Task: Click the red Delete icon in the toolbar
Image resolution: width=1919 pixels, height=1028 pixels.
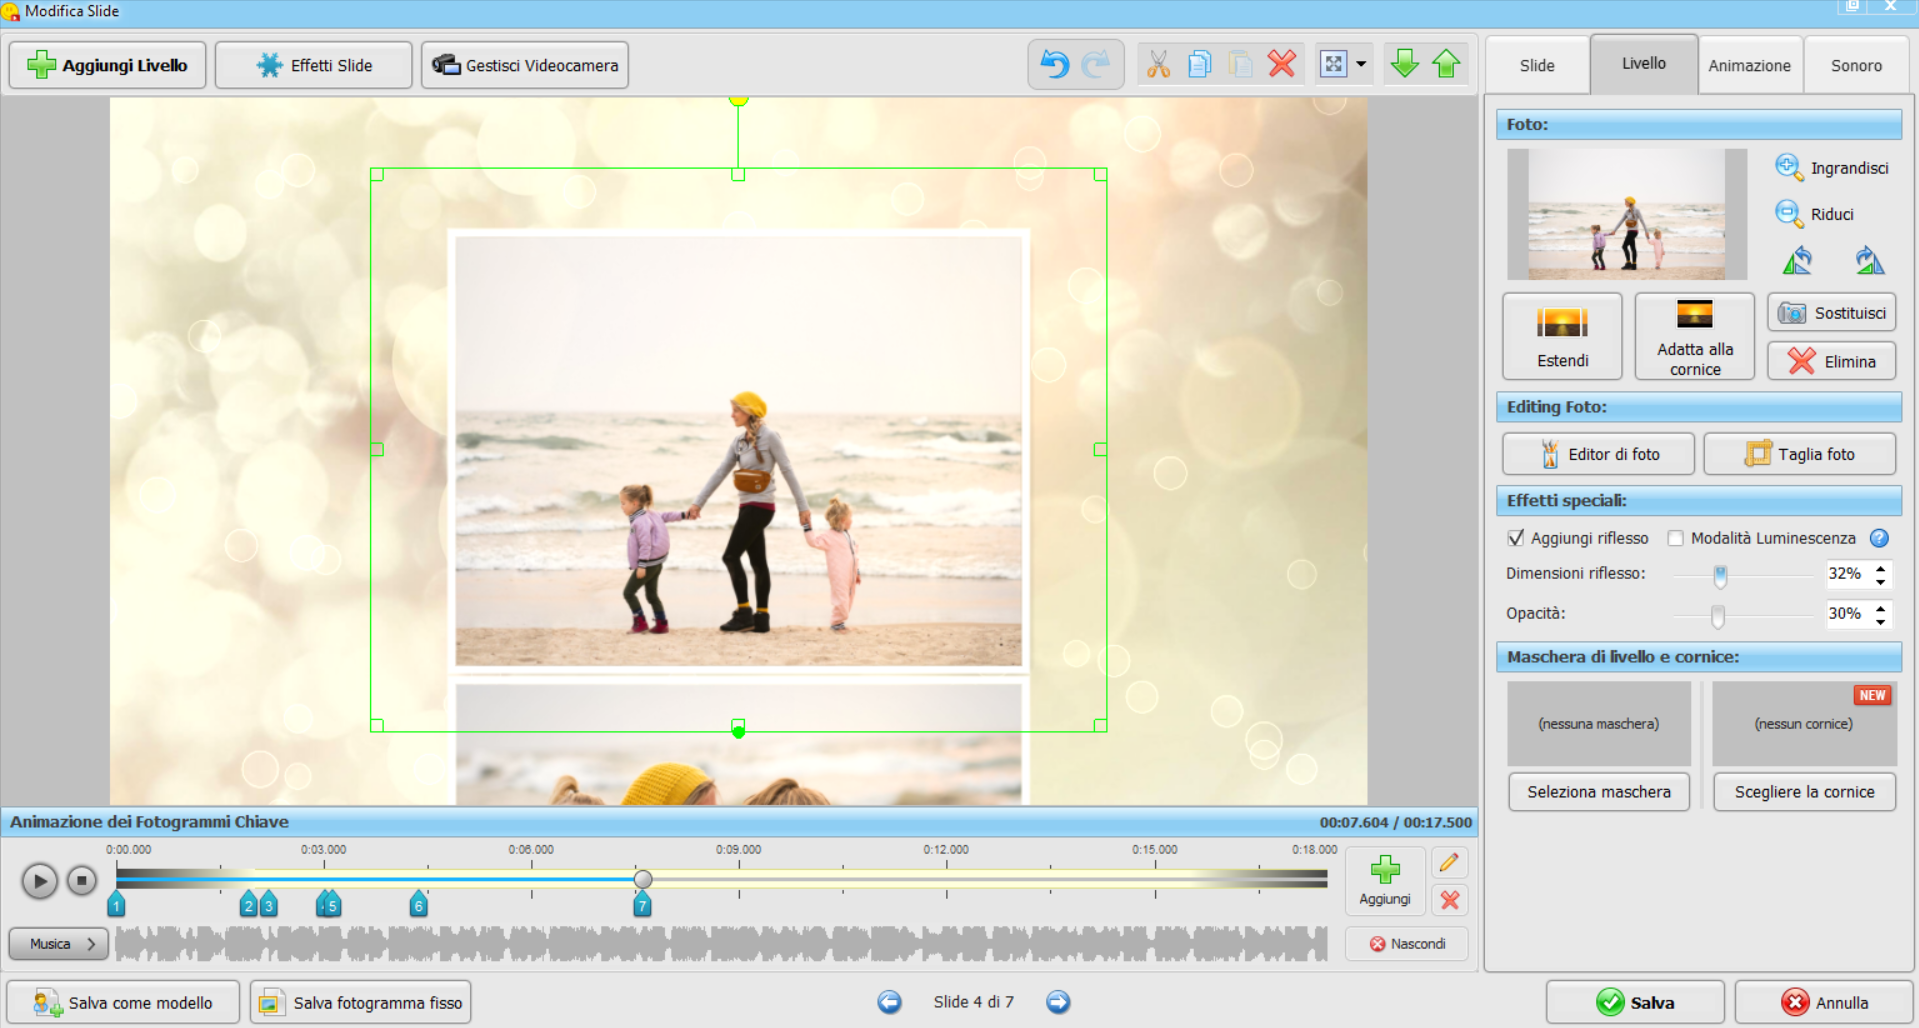Action: pyautogui.click(x=1281, y=64)
